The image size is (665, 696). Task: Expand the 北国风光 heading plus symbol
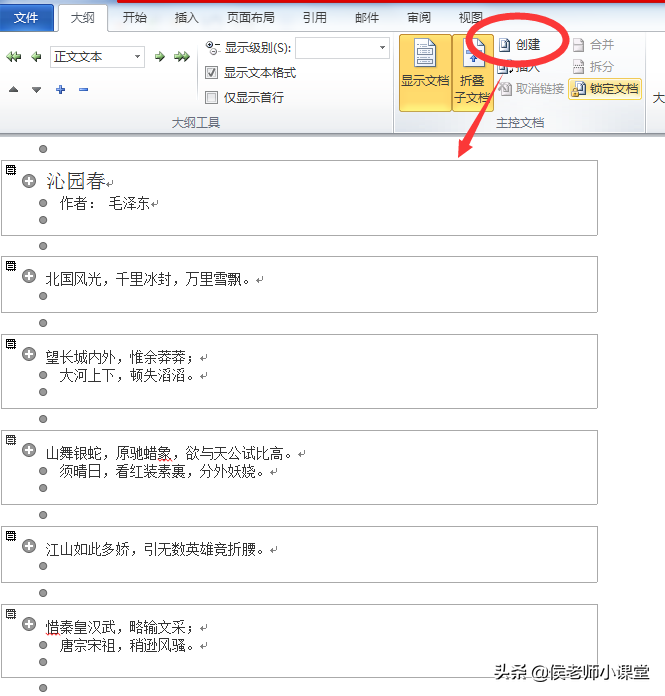pyautogui.click(x=29, y=276)
